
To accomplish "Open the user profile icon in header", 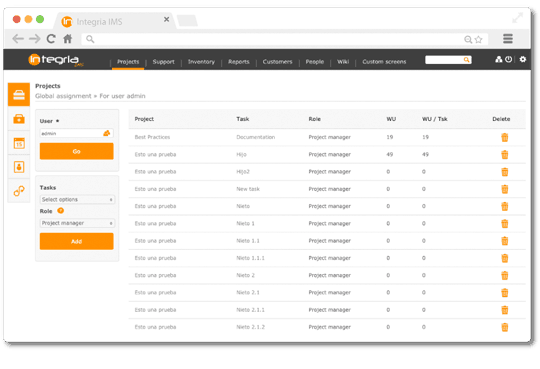I will pyautogui.click(x=498, y=59).
